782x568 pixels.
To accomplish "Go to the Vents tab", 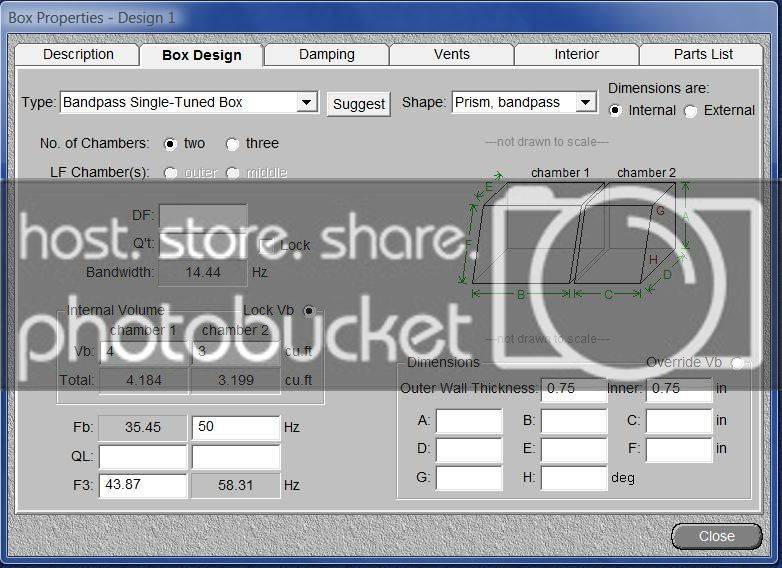I will 451,54.
